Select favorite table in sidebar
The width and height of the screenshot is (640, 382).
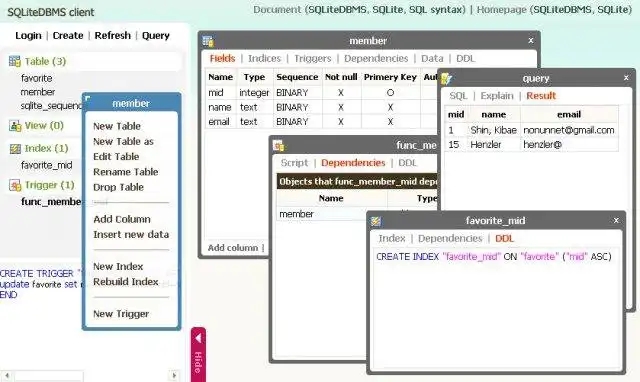(x=36, y=78)
